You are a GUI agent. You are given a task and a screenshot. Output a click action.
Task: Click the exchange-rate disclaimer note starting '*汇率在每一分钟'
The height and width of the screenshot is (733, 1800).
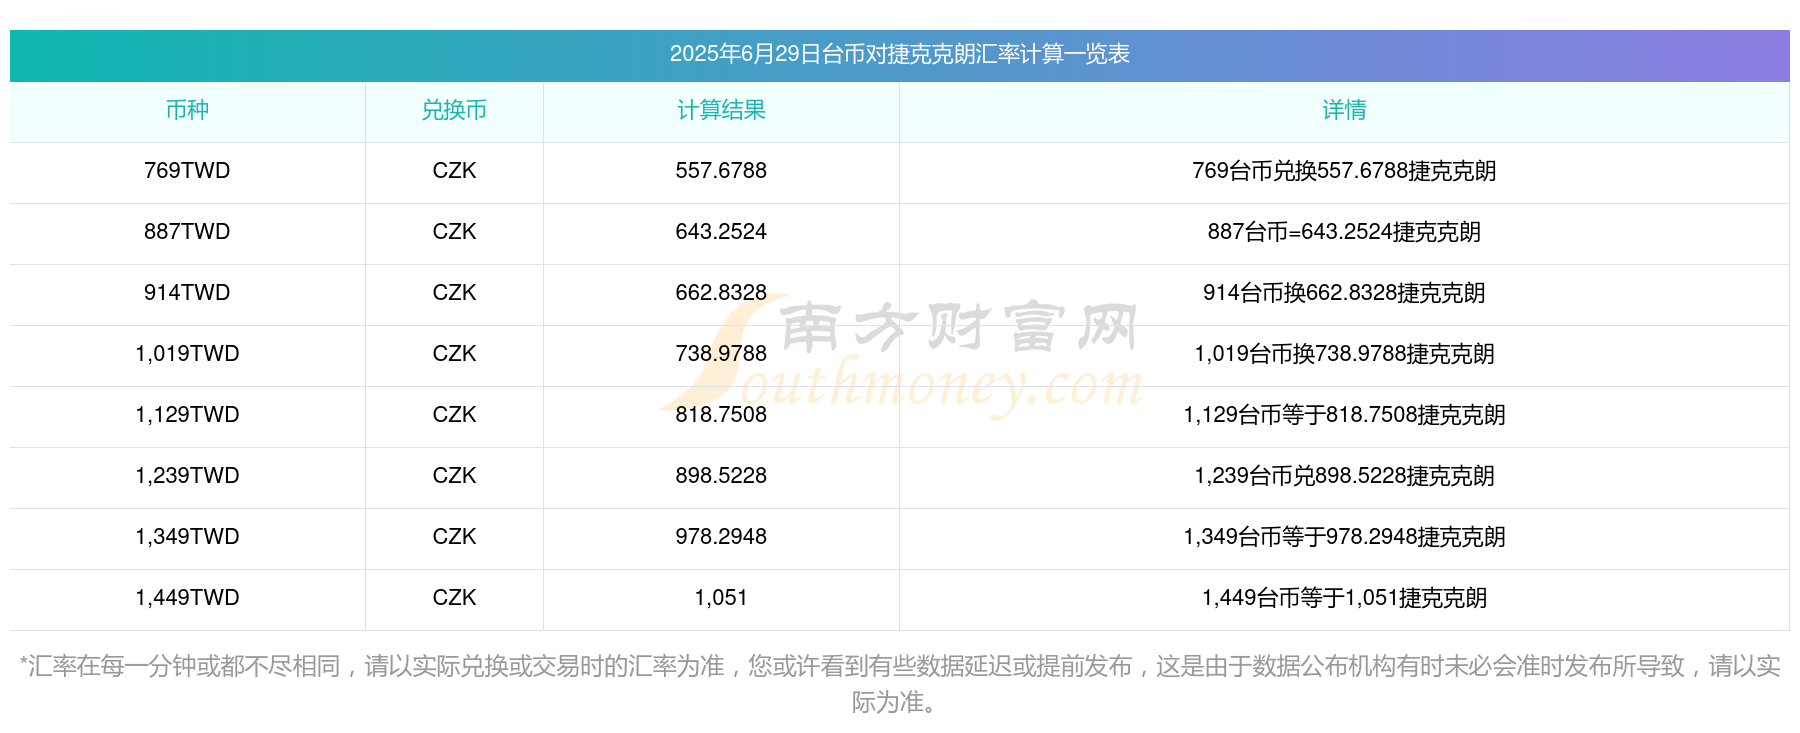(899, 684)
